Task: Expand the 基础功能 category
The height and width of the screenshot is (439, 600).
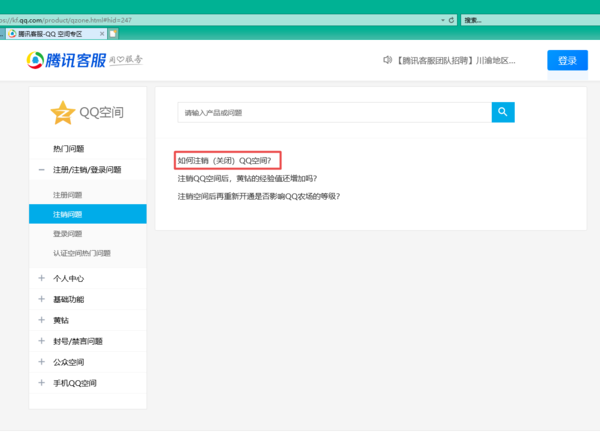Action: click(41, 299)
